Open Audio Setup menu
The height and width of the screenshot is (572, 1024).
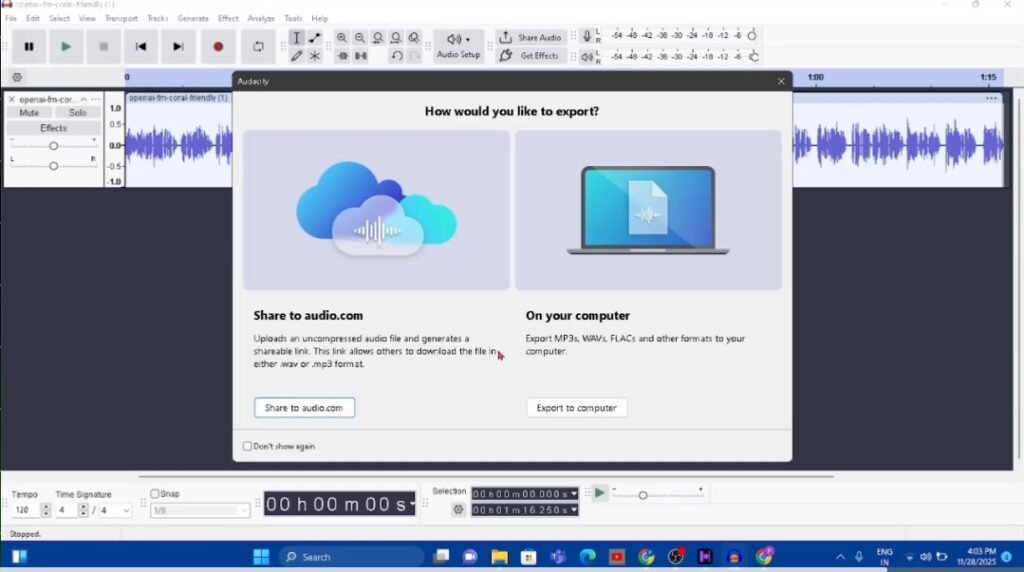pyautogui.click(x=458, y=46)
